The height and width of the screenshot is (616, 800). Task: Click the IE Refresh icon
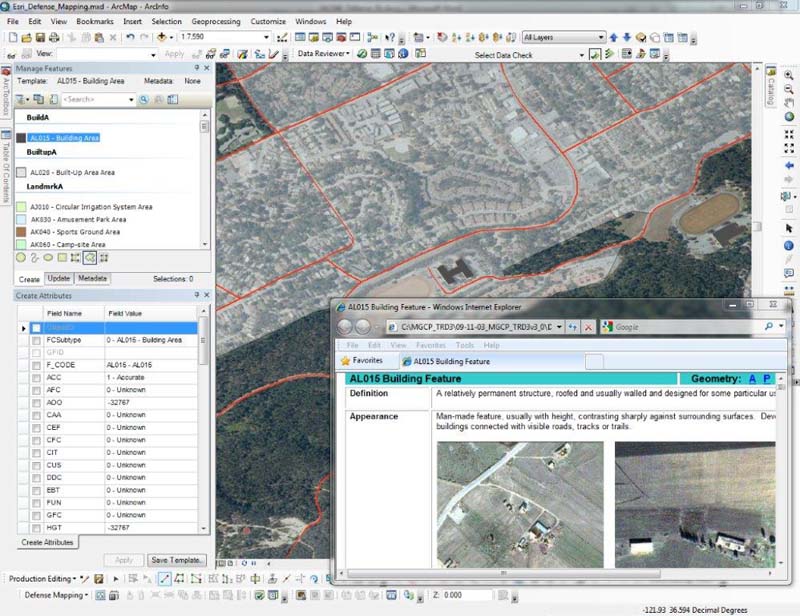[573, 327]
